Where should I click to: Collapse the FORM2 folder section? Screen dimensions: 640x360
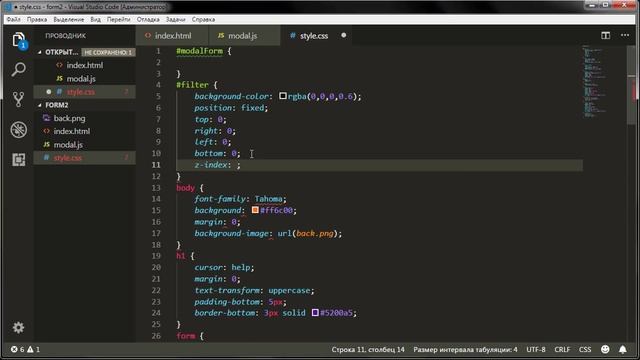pyautogui.click(x=40, y=105)
